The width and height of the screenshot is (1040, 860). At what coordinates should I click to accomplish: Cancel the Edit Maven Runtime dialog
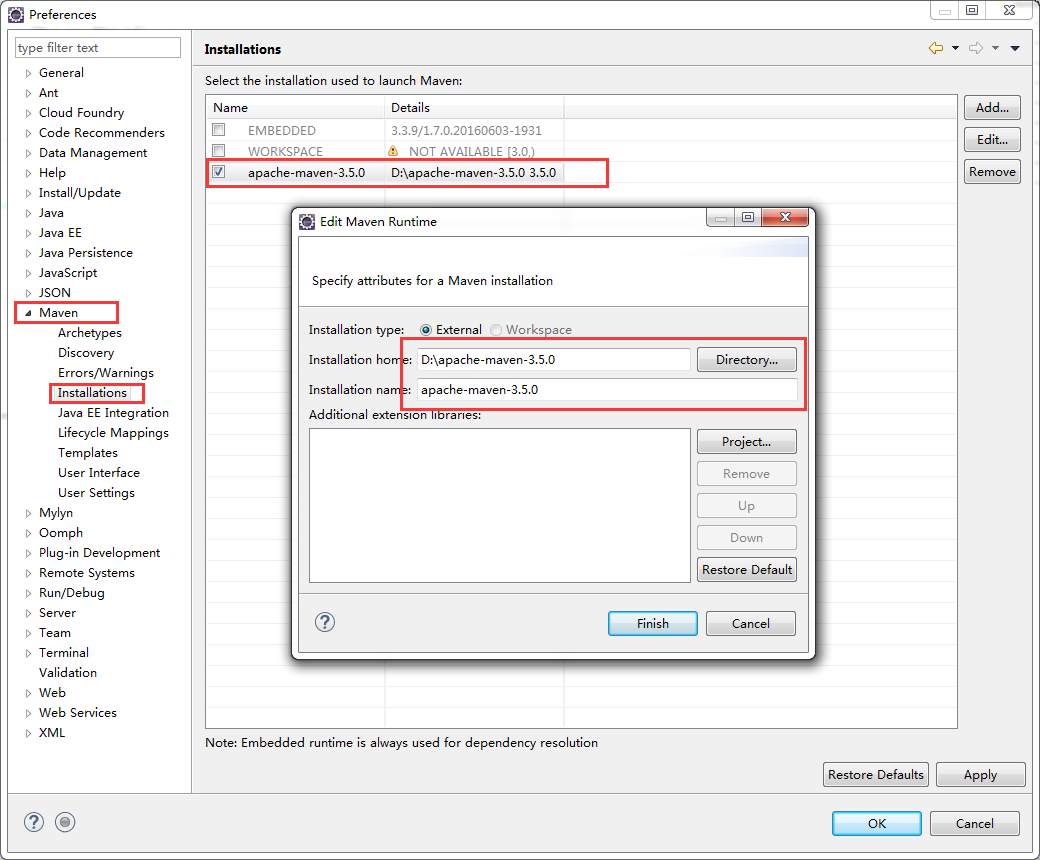[751, 623]
